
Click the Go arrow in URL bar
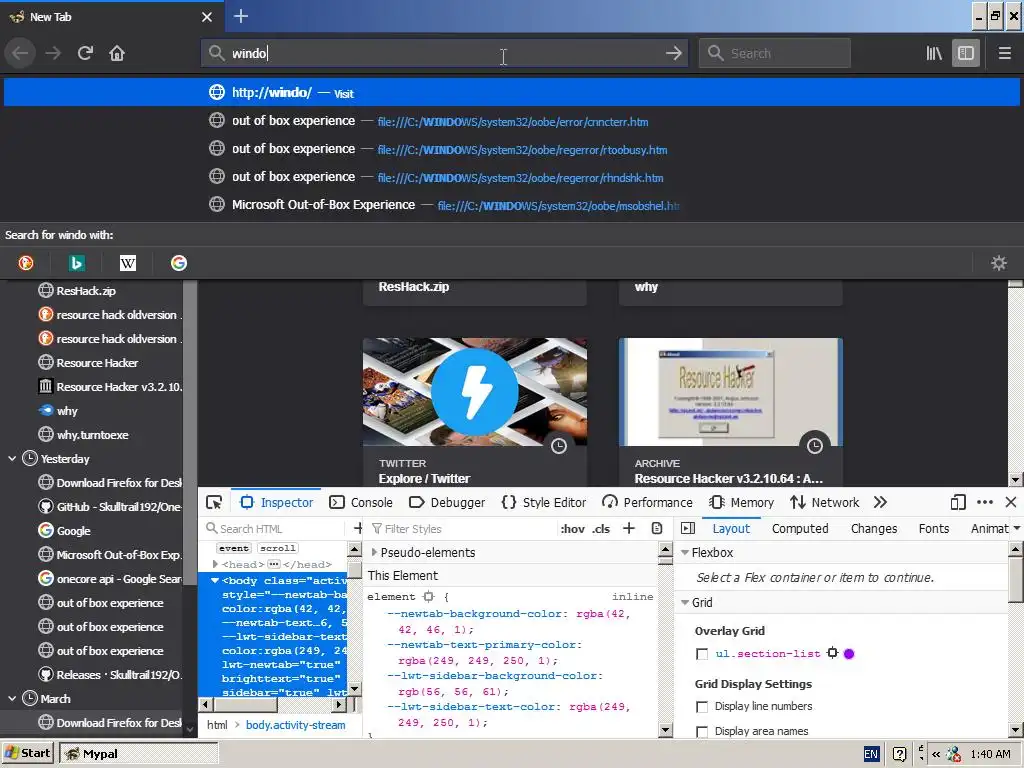click(673, 53)
